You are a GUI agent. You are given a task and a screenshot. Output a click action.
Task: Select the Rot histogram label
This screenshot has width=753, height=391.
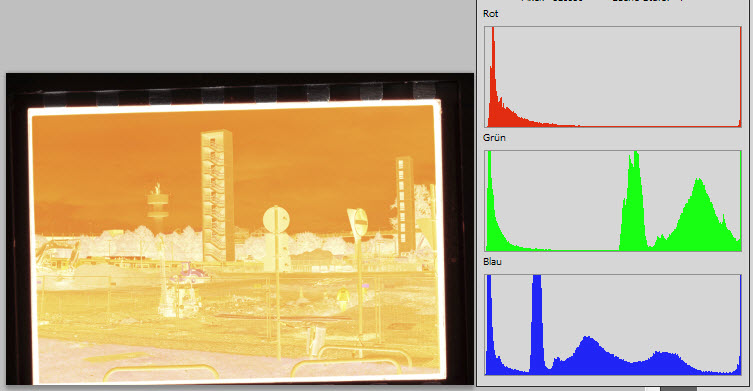tap(490, 13)
